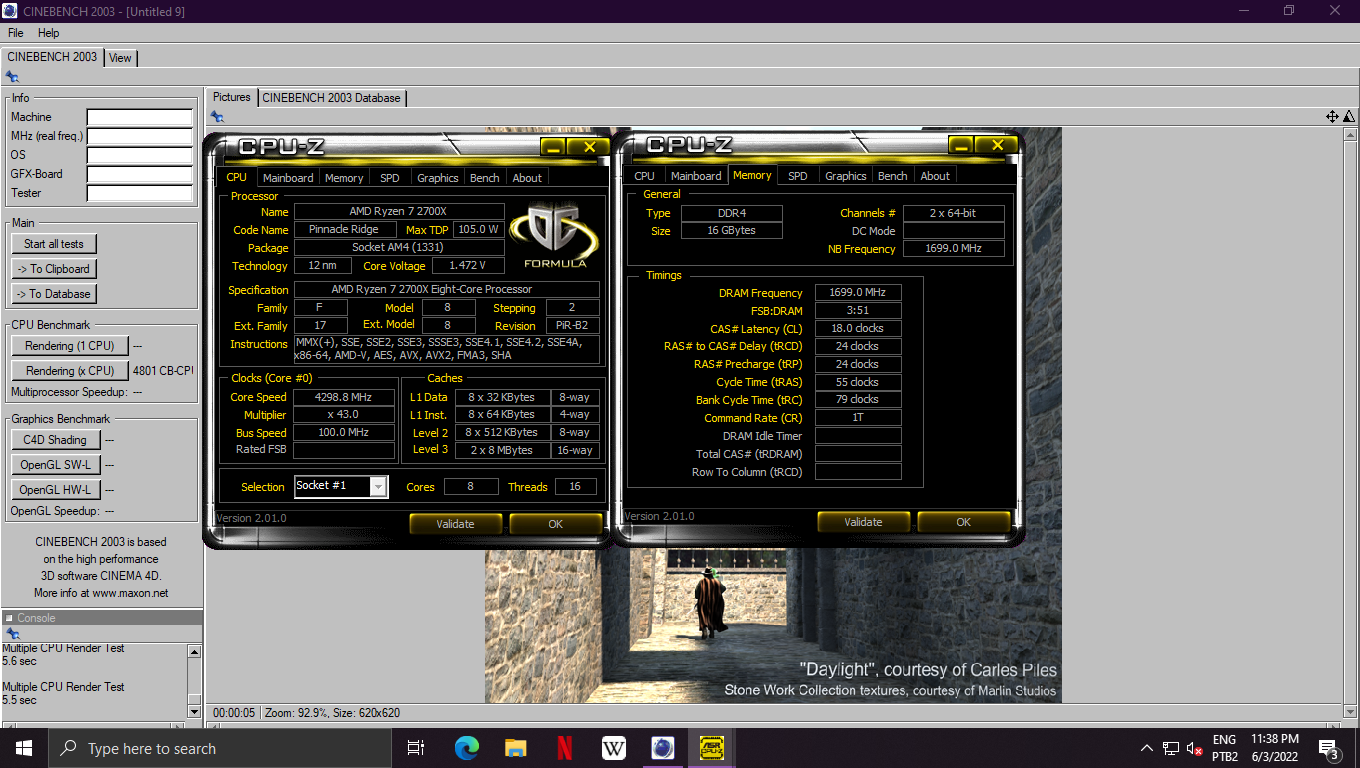The height and width of the screenshot is (768, 1360).
Task: Open Netflix from the taskbar
Action: click(x=564, y=748)
